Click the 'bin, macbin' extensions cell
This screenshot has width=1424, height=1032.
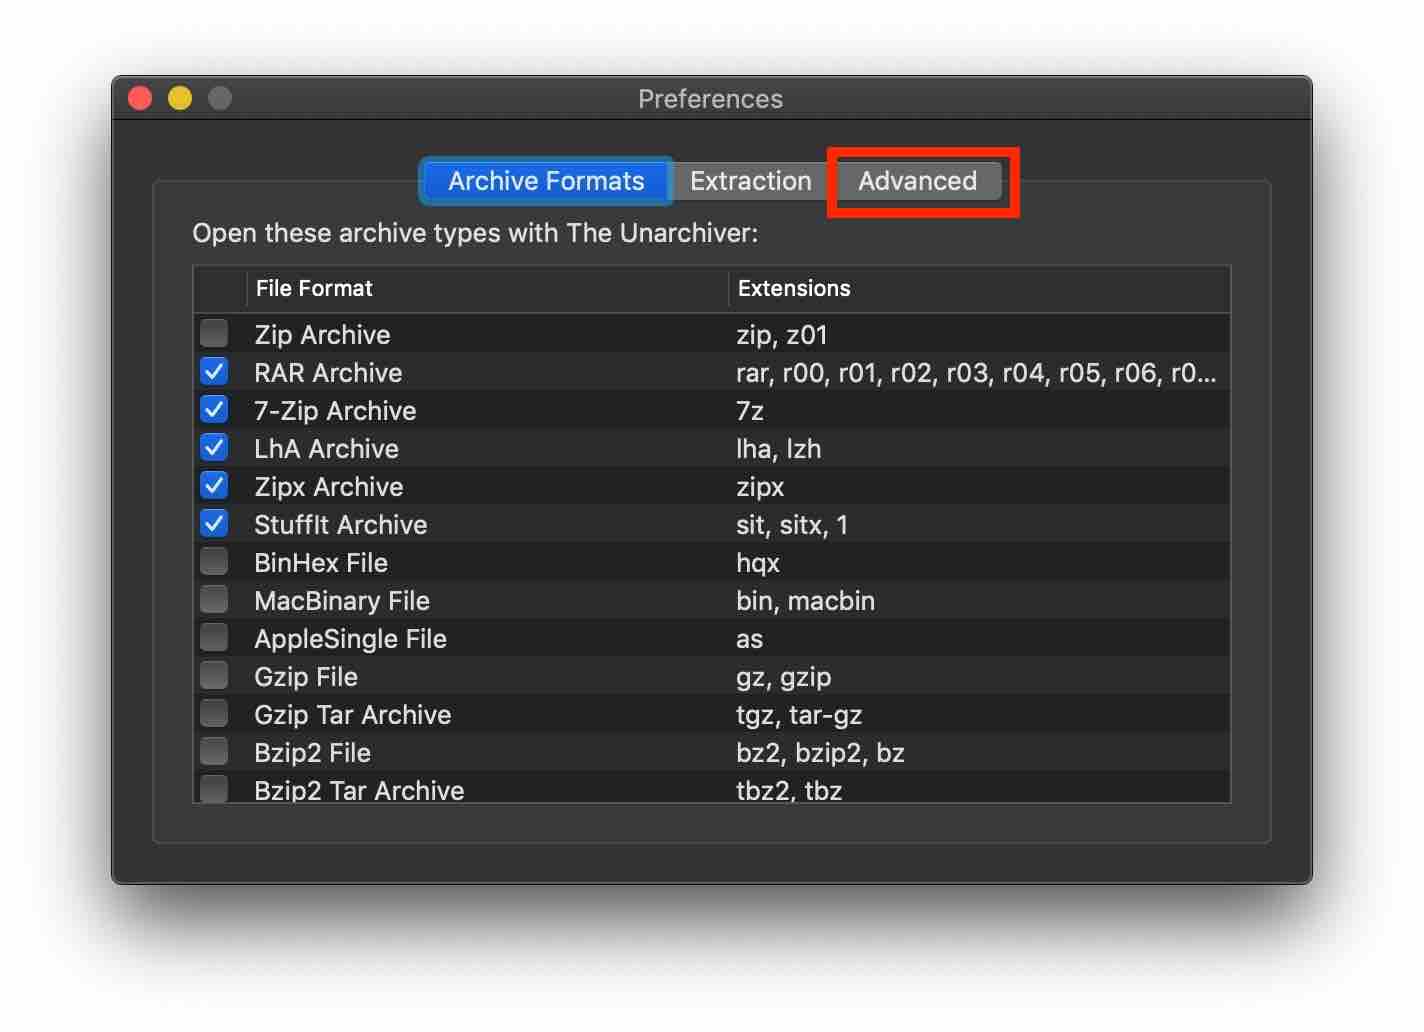coord(805,601)
